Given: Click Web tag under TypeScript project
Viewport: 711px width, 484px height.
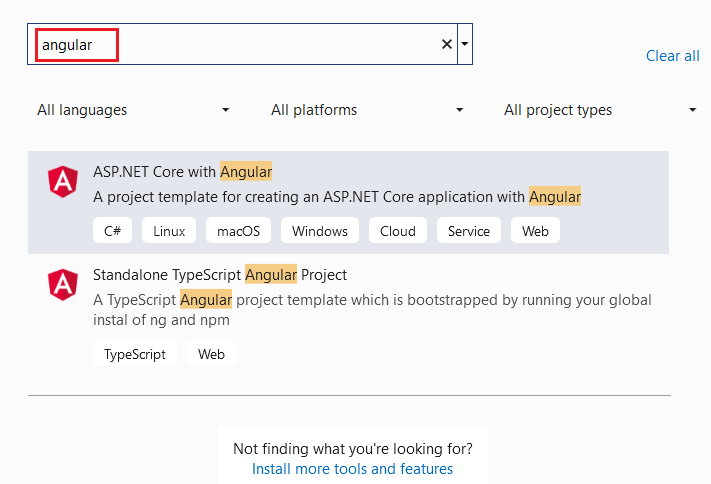Looking at the screenshot, I should click(211, 354).
